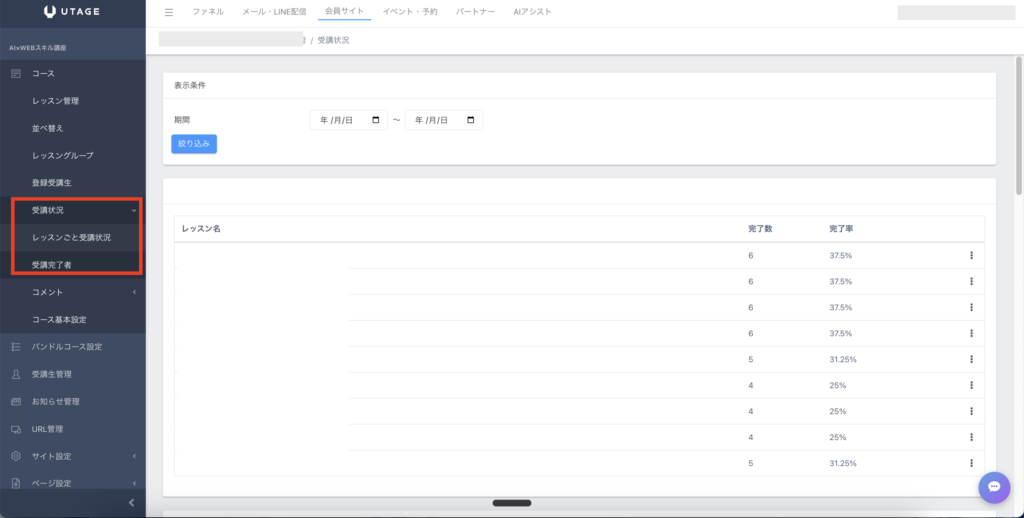Select the 会員サイト tab

pos(344,11)
